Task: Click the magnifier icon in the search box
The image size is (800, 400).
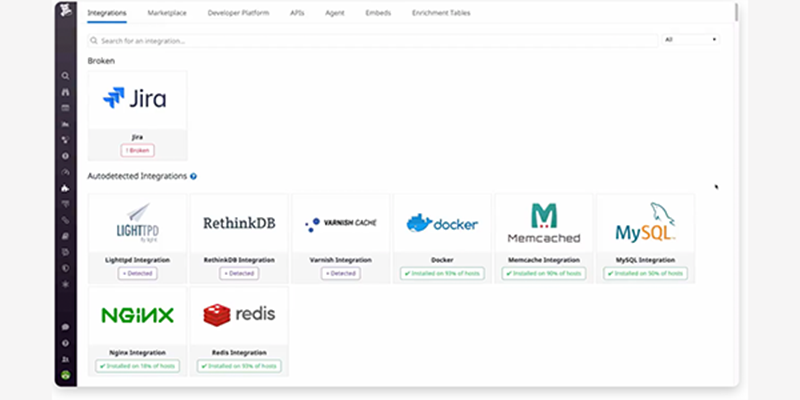Action: pyautogui.click(x=94, y=41)
